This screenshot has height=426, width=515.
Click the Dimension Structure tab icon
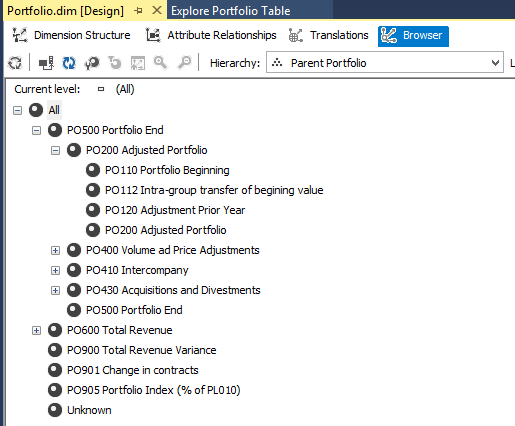click(20, 35)
